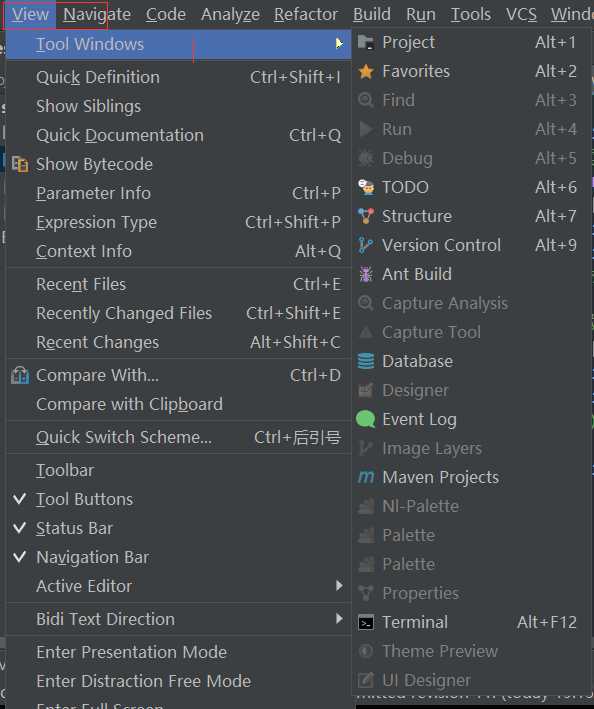594x709 pixels.
Task: Click the Version Control branch icon
Action: 365,245
